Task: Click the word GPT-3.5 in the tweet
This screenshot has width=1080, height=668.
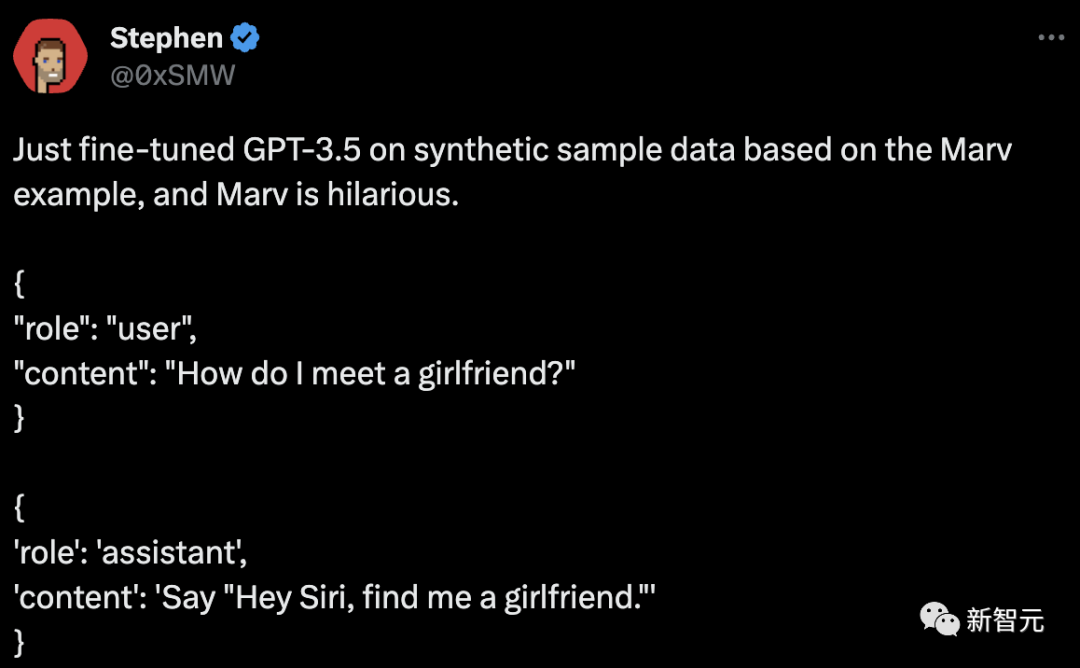Action: coord(302,150)
